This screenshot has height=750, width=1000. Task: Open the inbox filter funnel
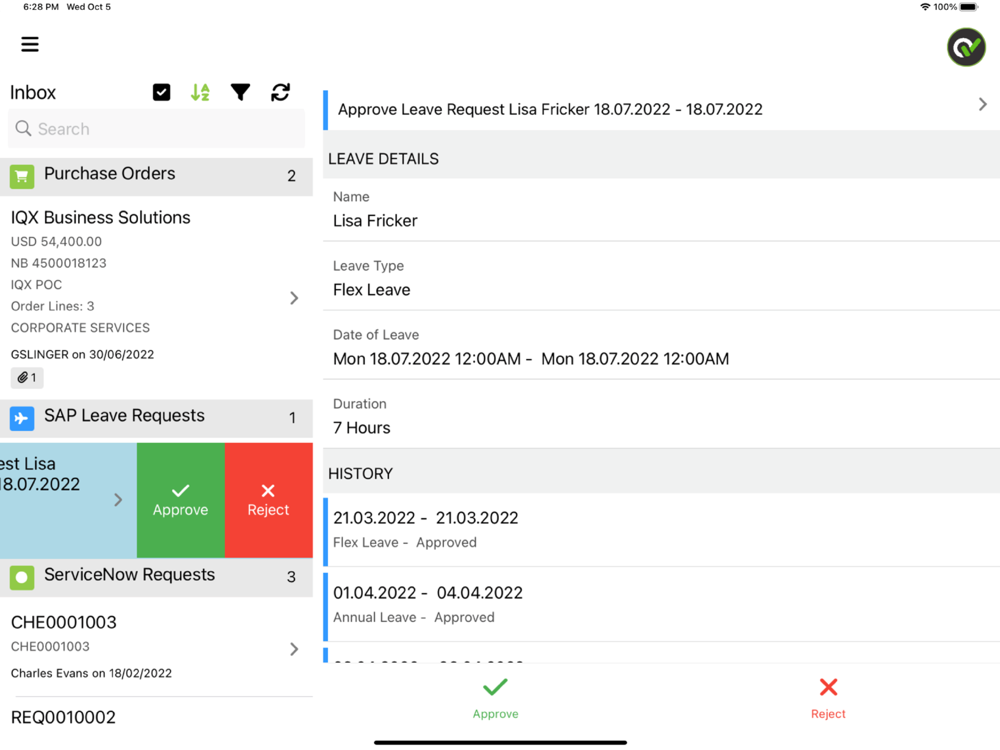[x=240, y=92]
